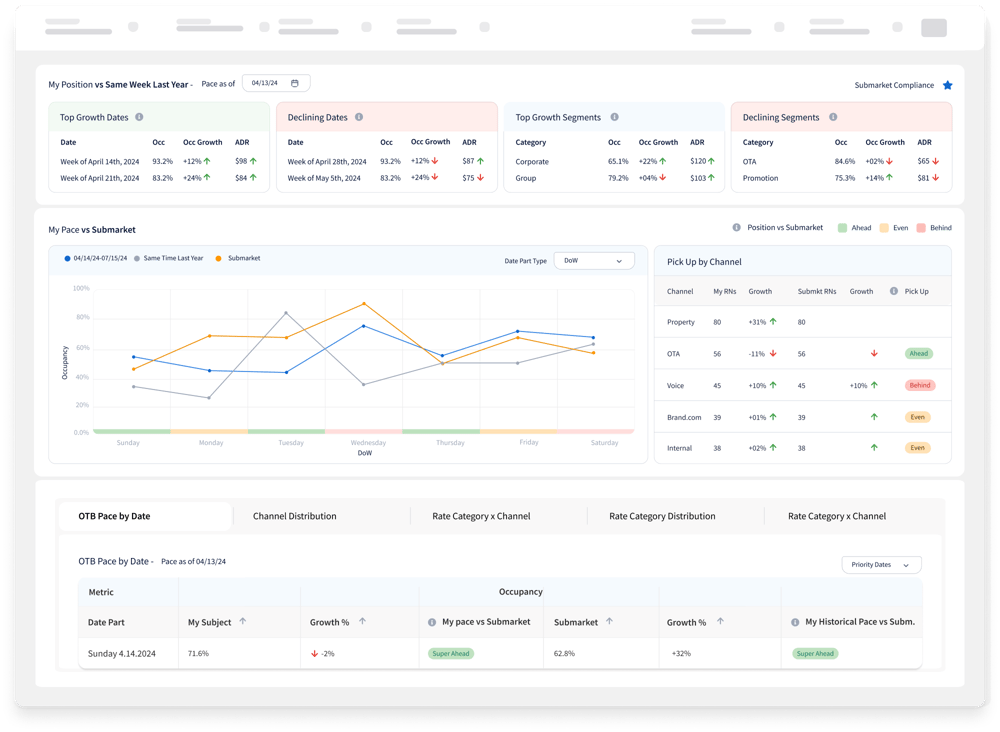Toggle the 04/14/24-07/15/24 legend series
The width and height of the screenshot is (1000, 732).
tap(96, 258)
